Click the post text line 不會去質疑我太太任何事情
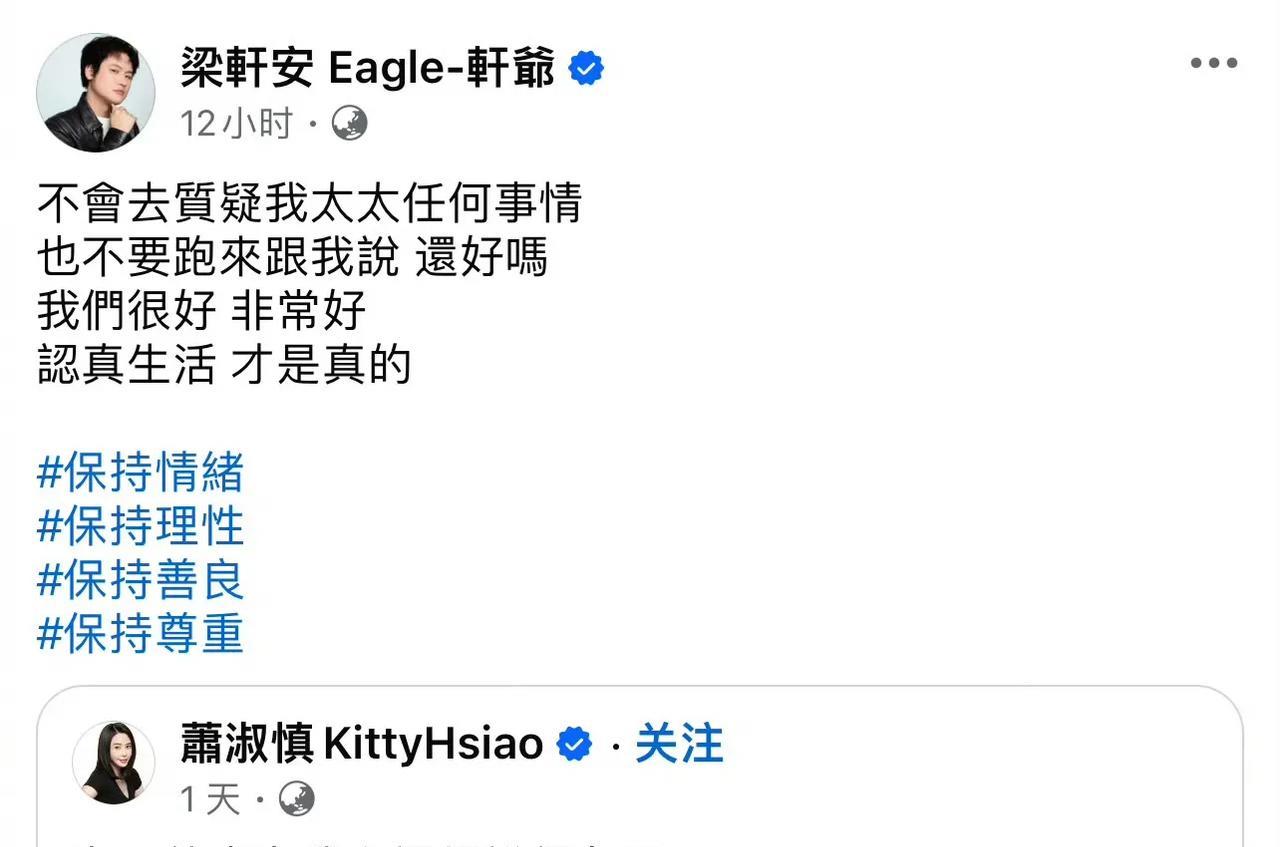The width and height of the screenshot is (1280, 847). click(309, 205)
